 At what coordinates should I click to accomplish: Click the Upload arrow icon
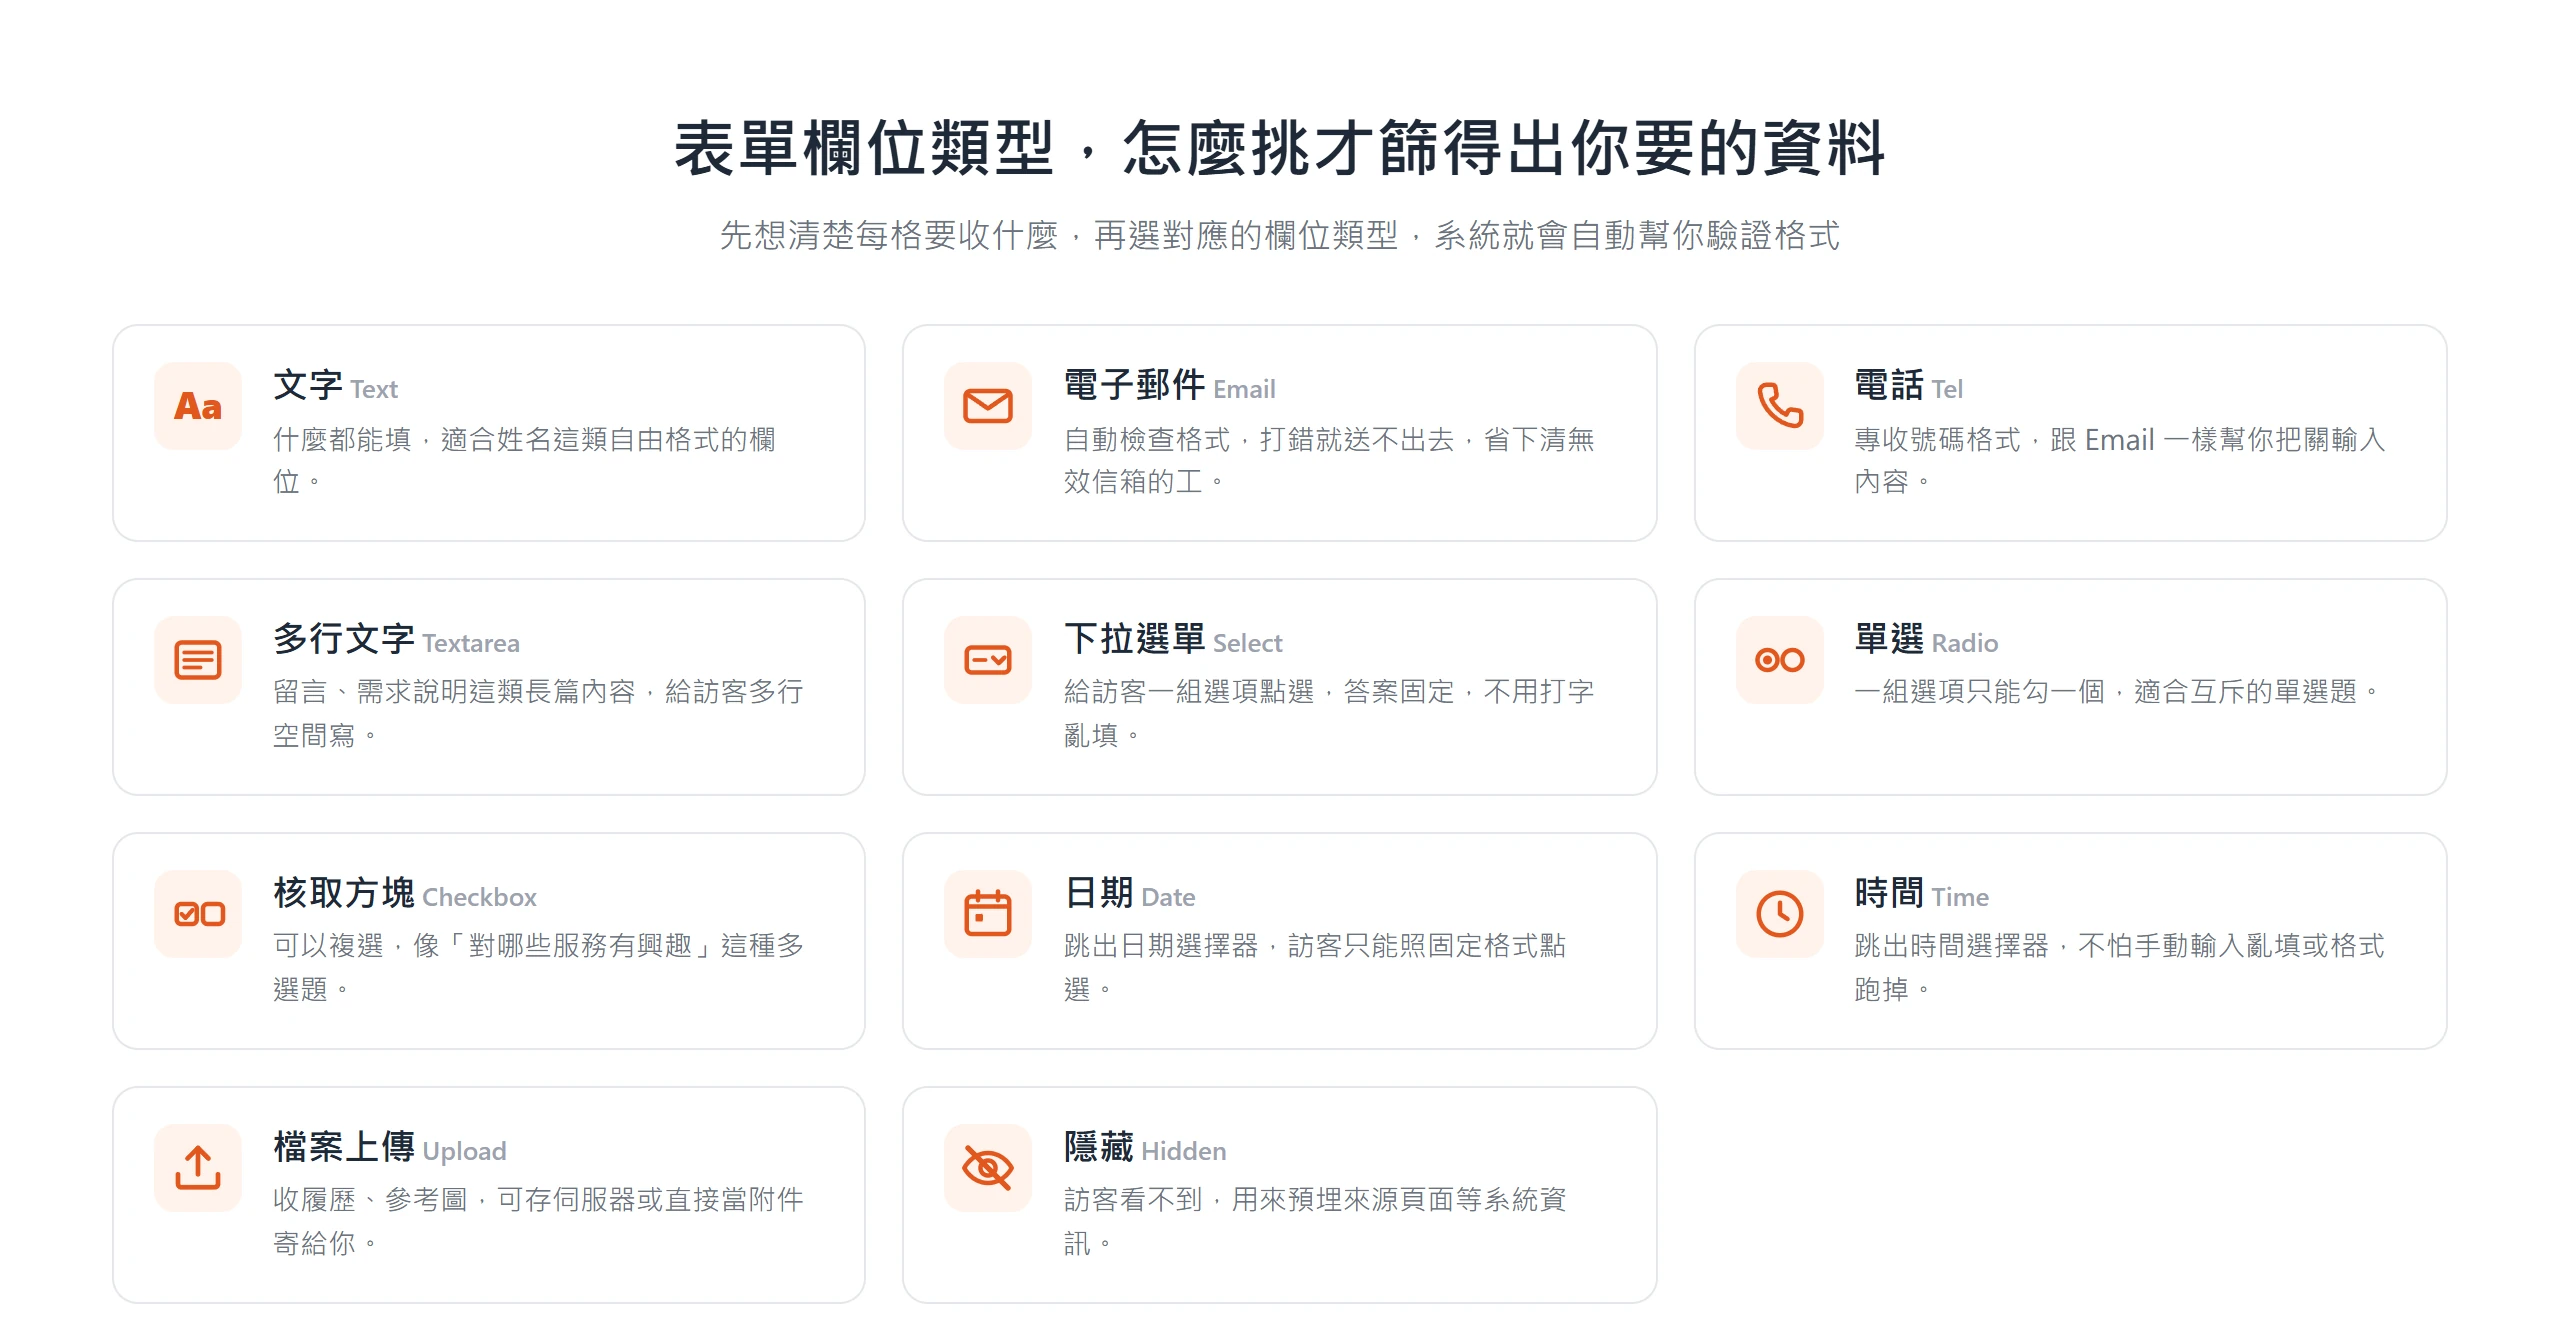pos(198,1168)
